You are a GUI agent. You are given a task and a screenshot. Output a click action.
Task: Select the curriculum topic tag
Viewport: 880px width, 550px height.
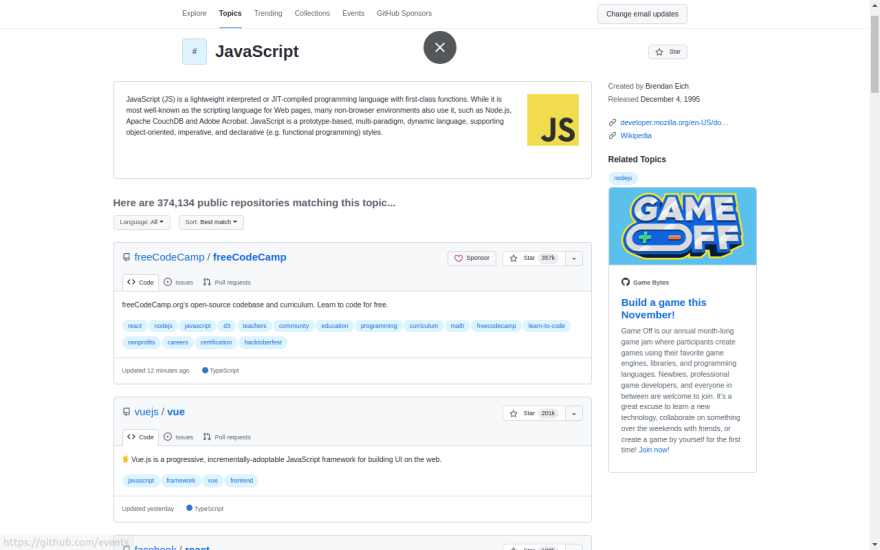[424, 326]
